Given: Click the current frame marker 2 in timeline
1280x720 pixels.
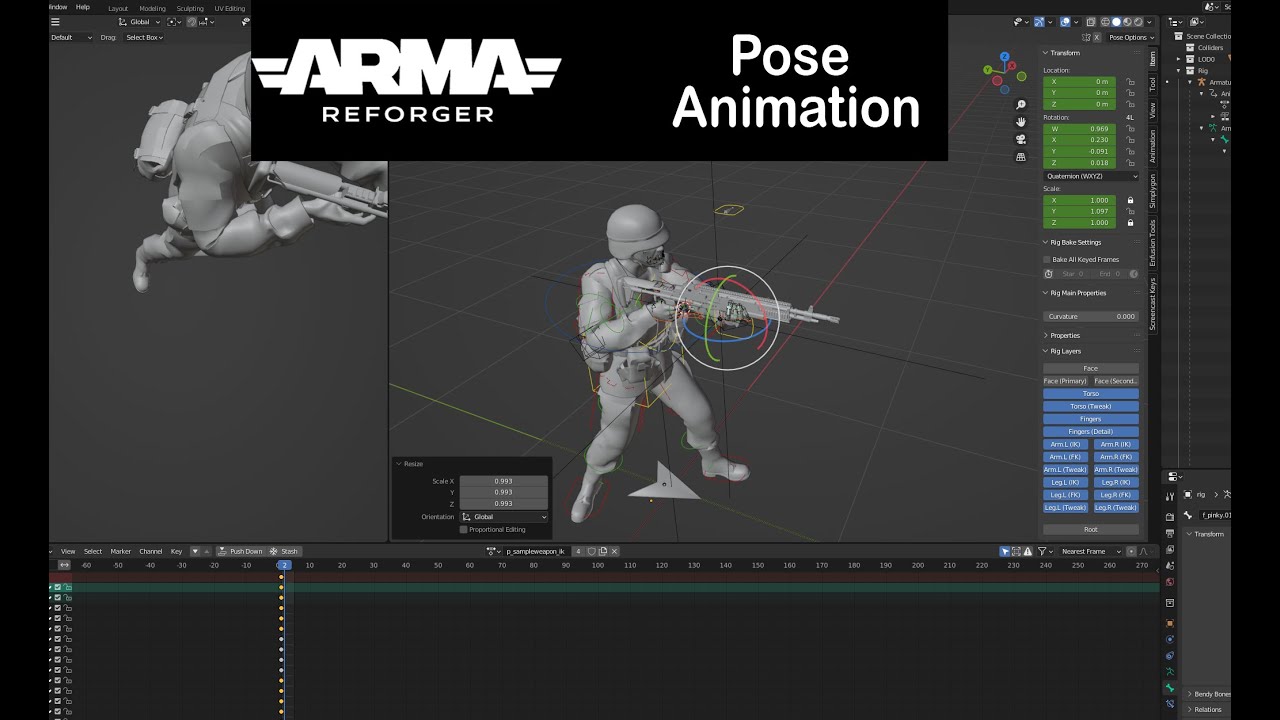Looking at the screenshot, I should pyautogui.click(x=283, y=565).
